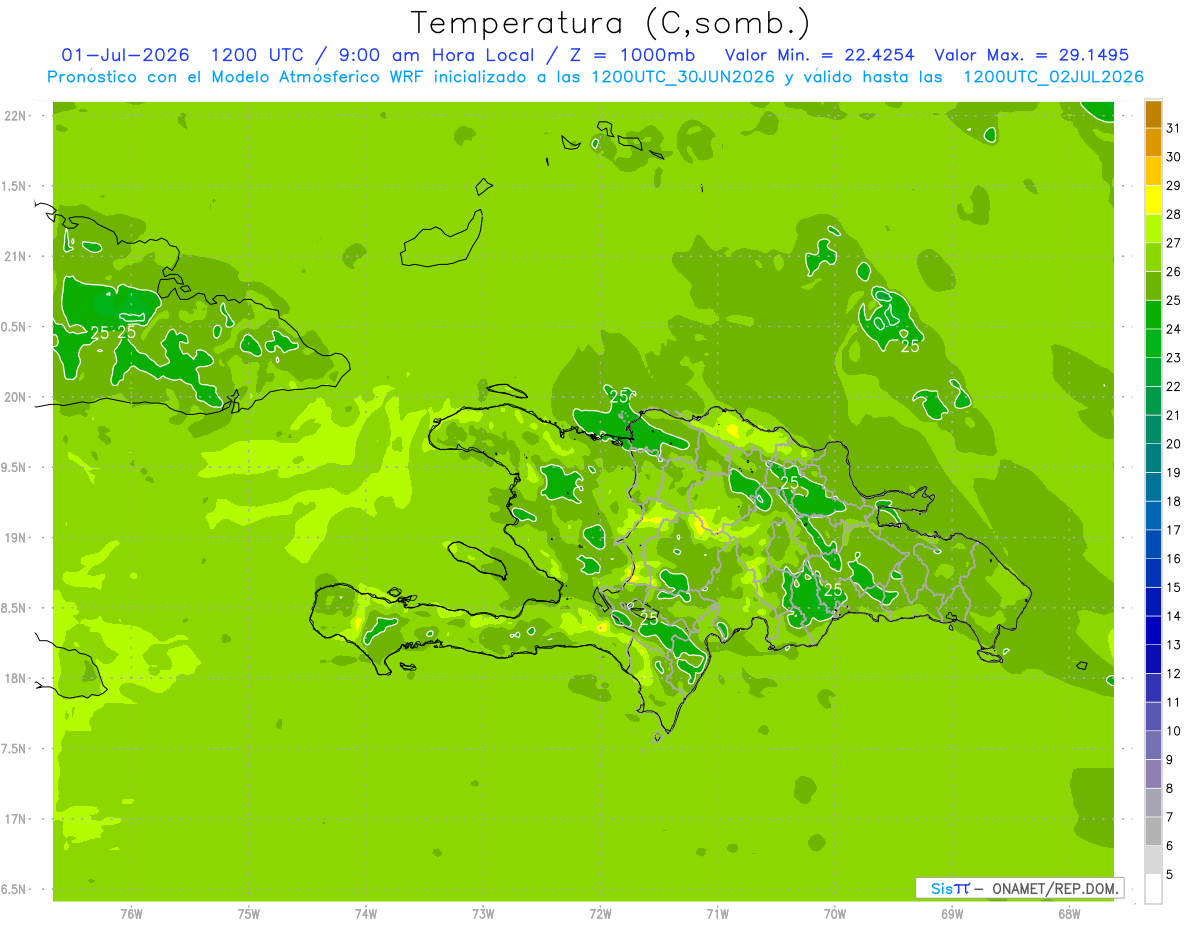The image size is (1200, 927).
Task: Click the "19N" latitude label
Action: tap(14, 538)
